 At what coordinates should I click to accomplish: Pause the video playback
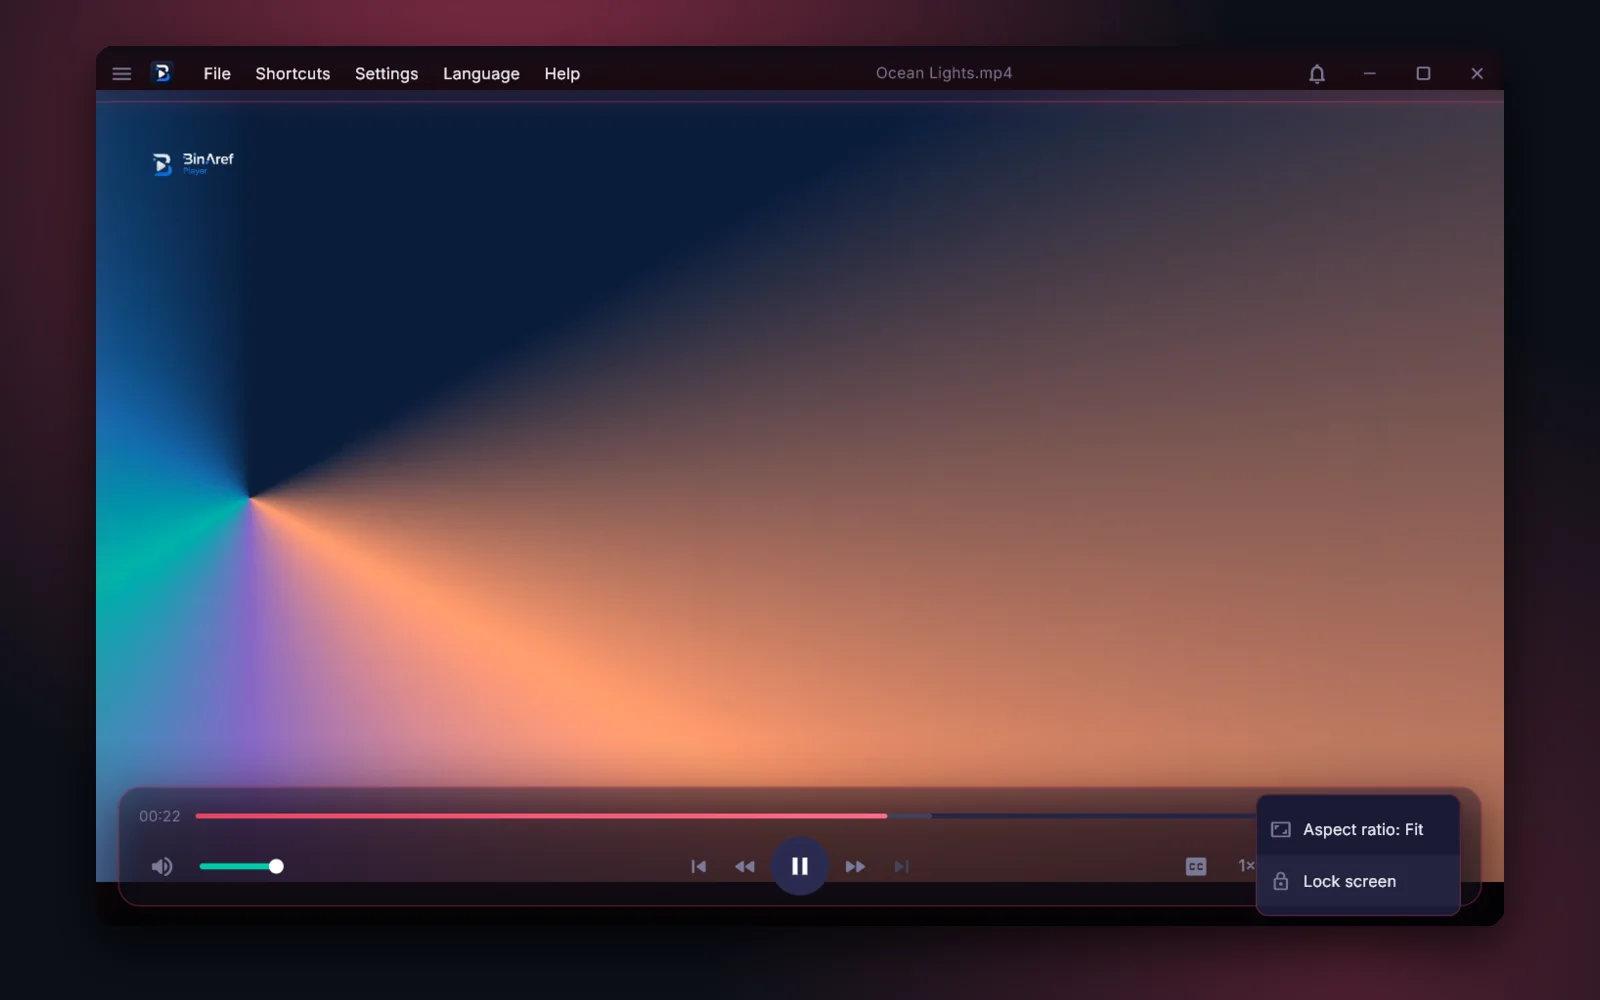800,866
